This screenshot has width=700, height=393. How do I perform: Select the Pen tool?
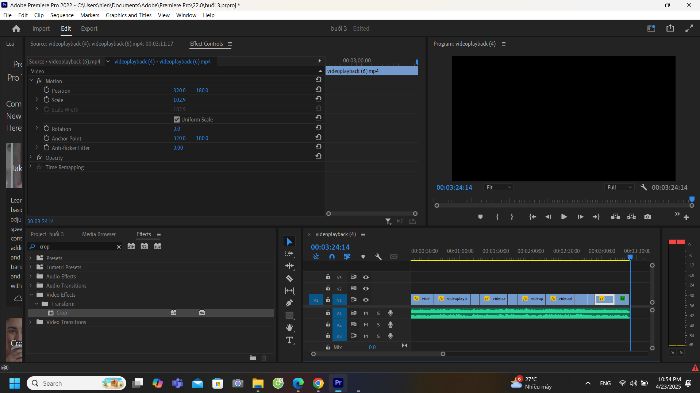(289, 303)
